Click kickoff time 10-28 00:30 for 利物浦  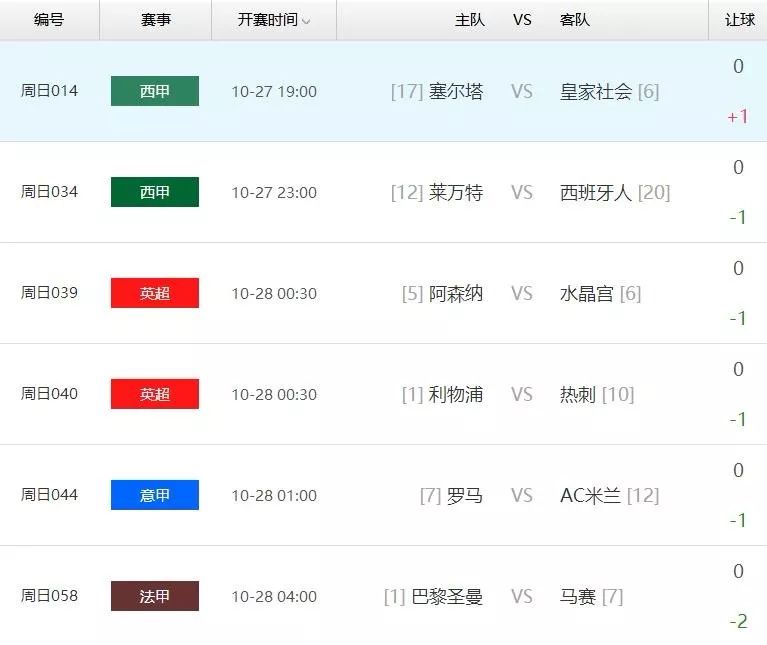click(x=274, y=395)
